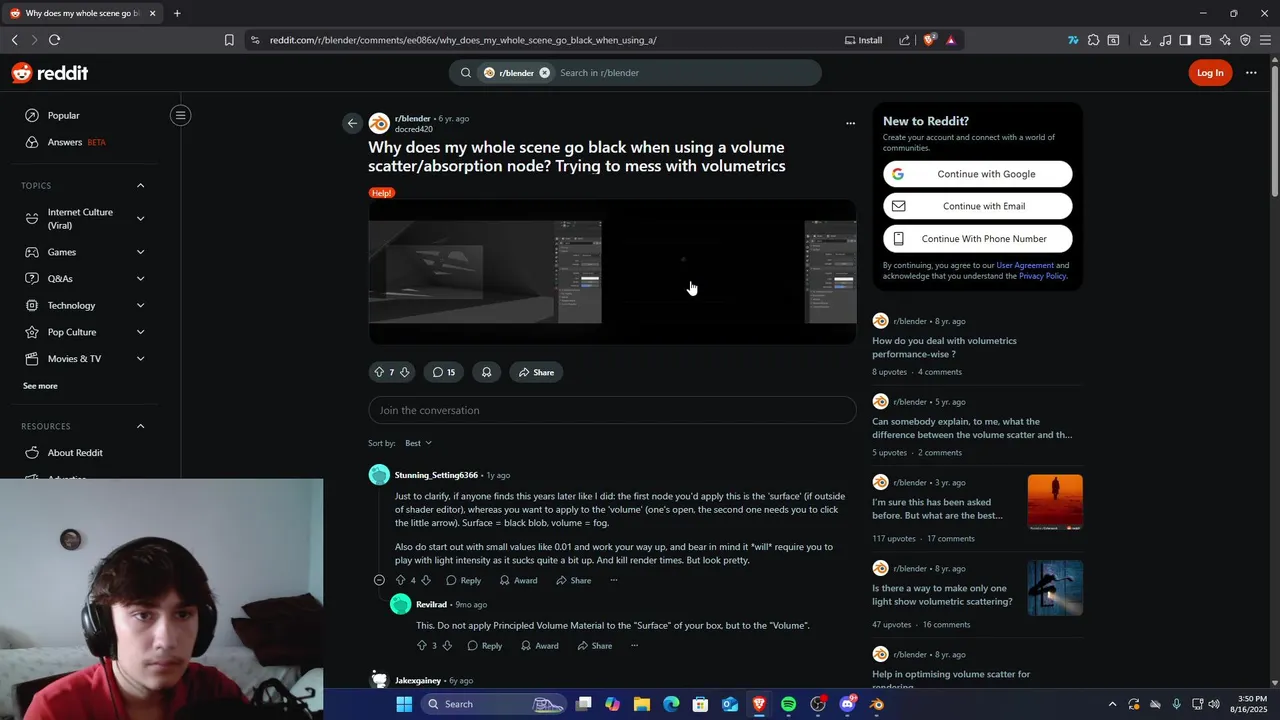Expand the Pop Culture topic
This screenshot has width=1280, height=720.
[x=140, y=332]
